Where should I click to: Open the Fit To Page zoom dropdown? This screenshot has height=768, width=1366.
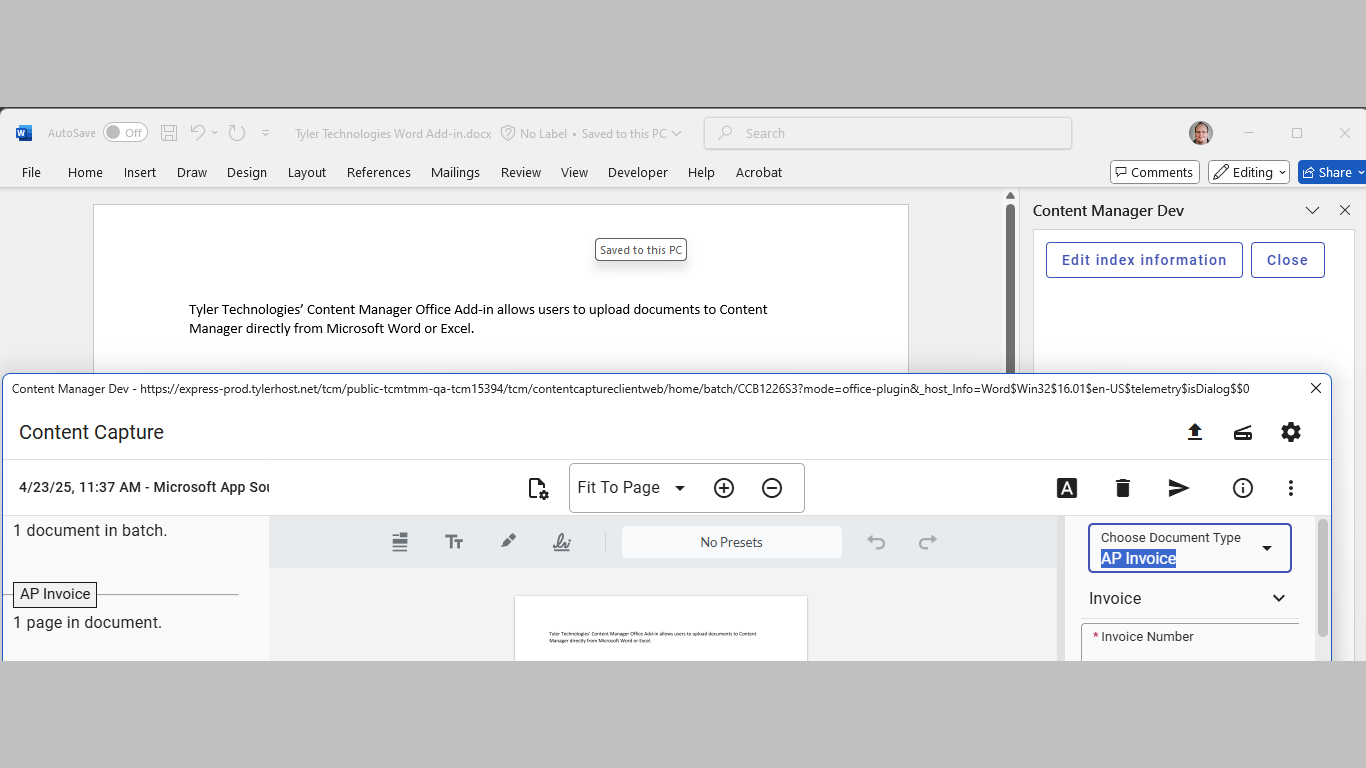(x=632, y=488)
